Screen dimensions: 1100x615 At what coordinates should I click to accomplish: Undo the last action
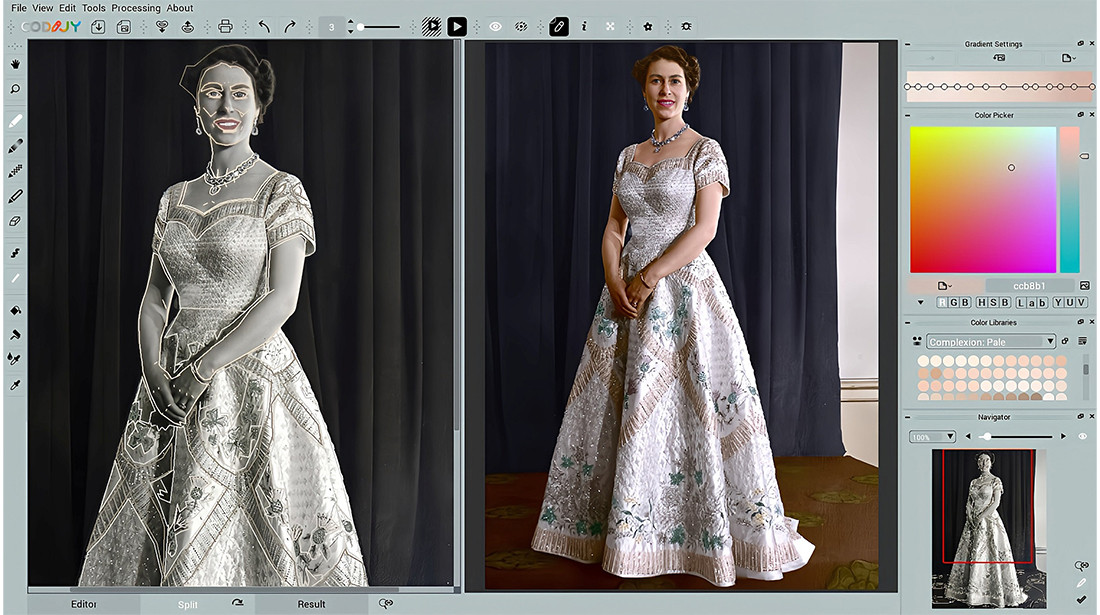click(264, 27)
